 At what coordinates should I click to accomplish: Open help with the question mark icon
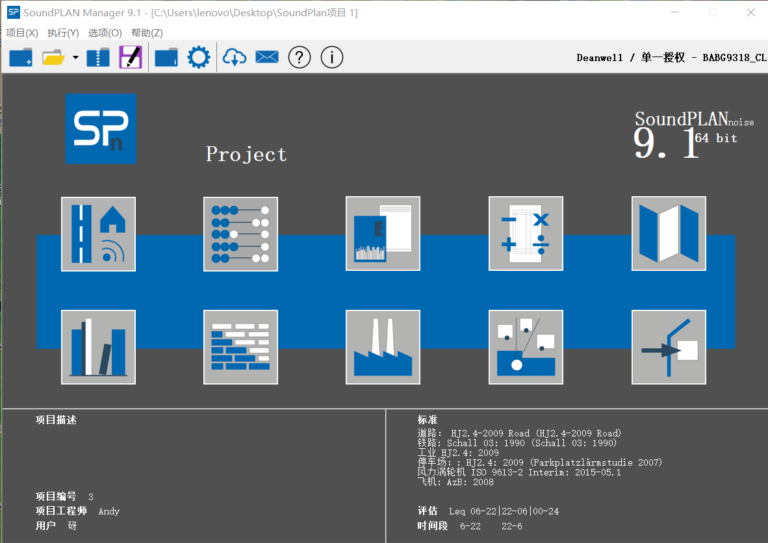(x=299, y=57)
